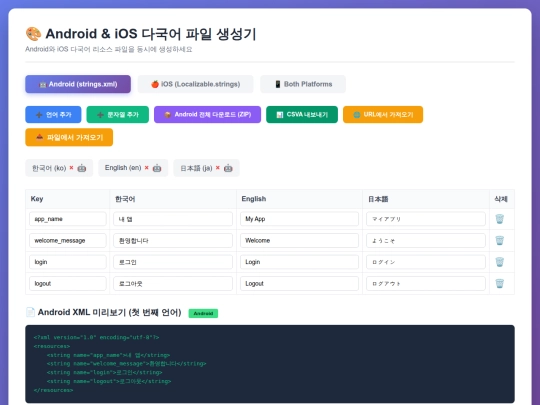This screenshot has width=540, height=405.
Task: Click the 삭제 column header
Action: pos(501,199)
